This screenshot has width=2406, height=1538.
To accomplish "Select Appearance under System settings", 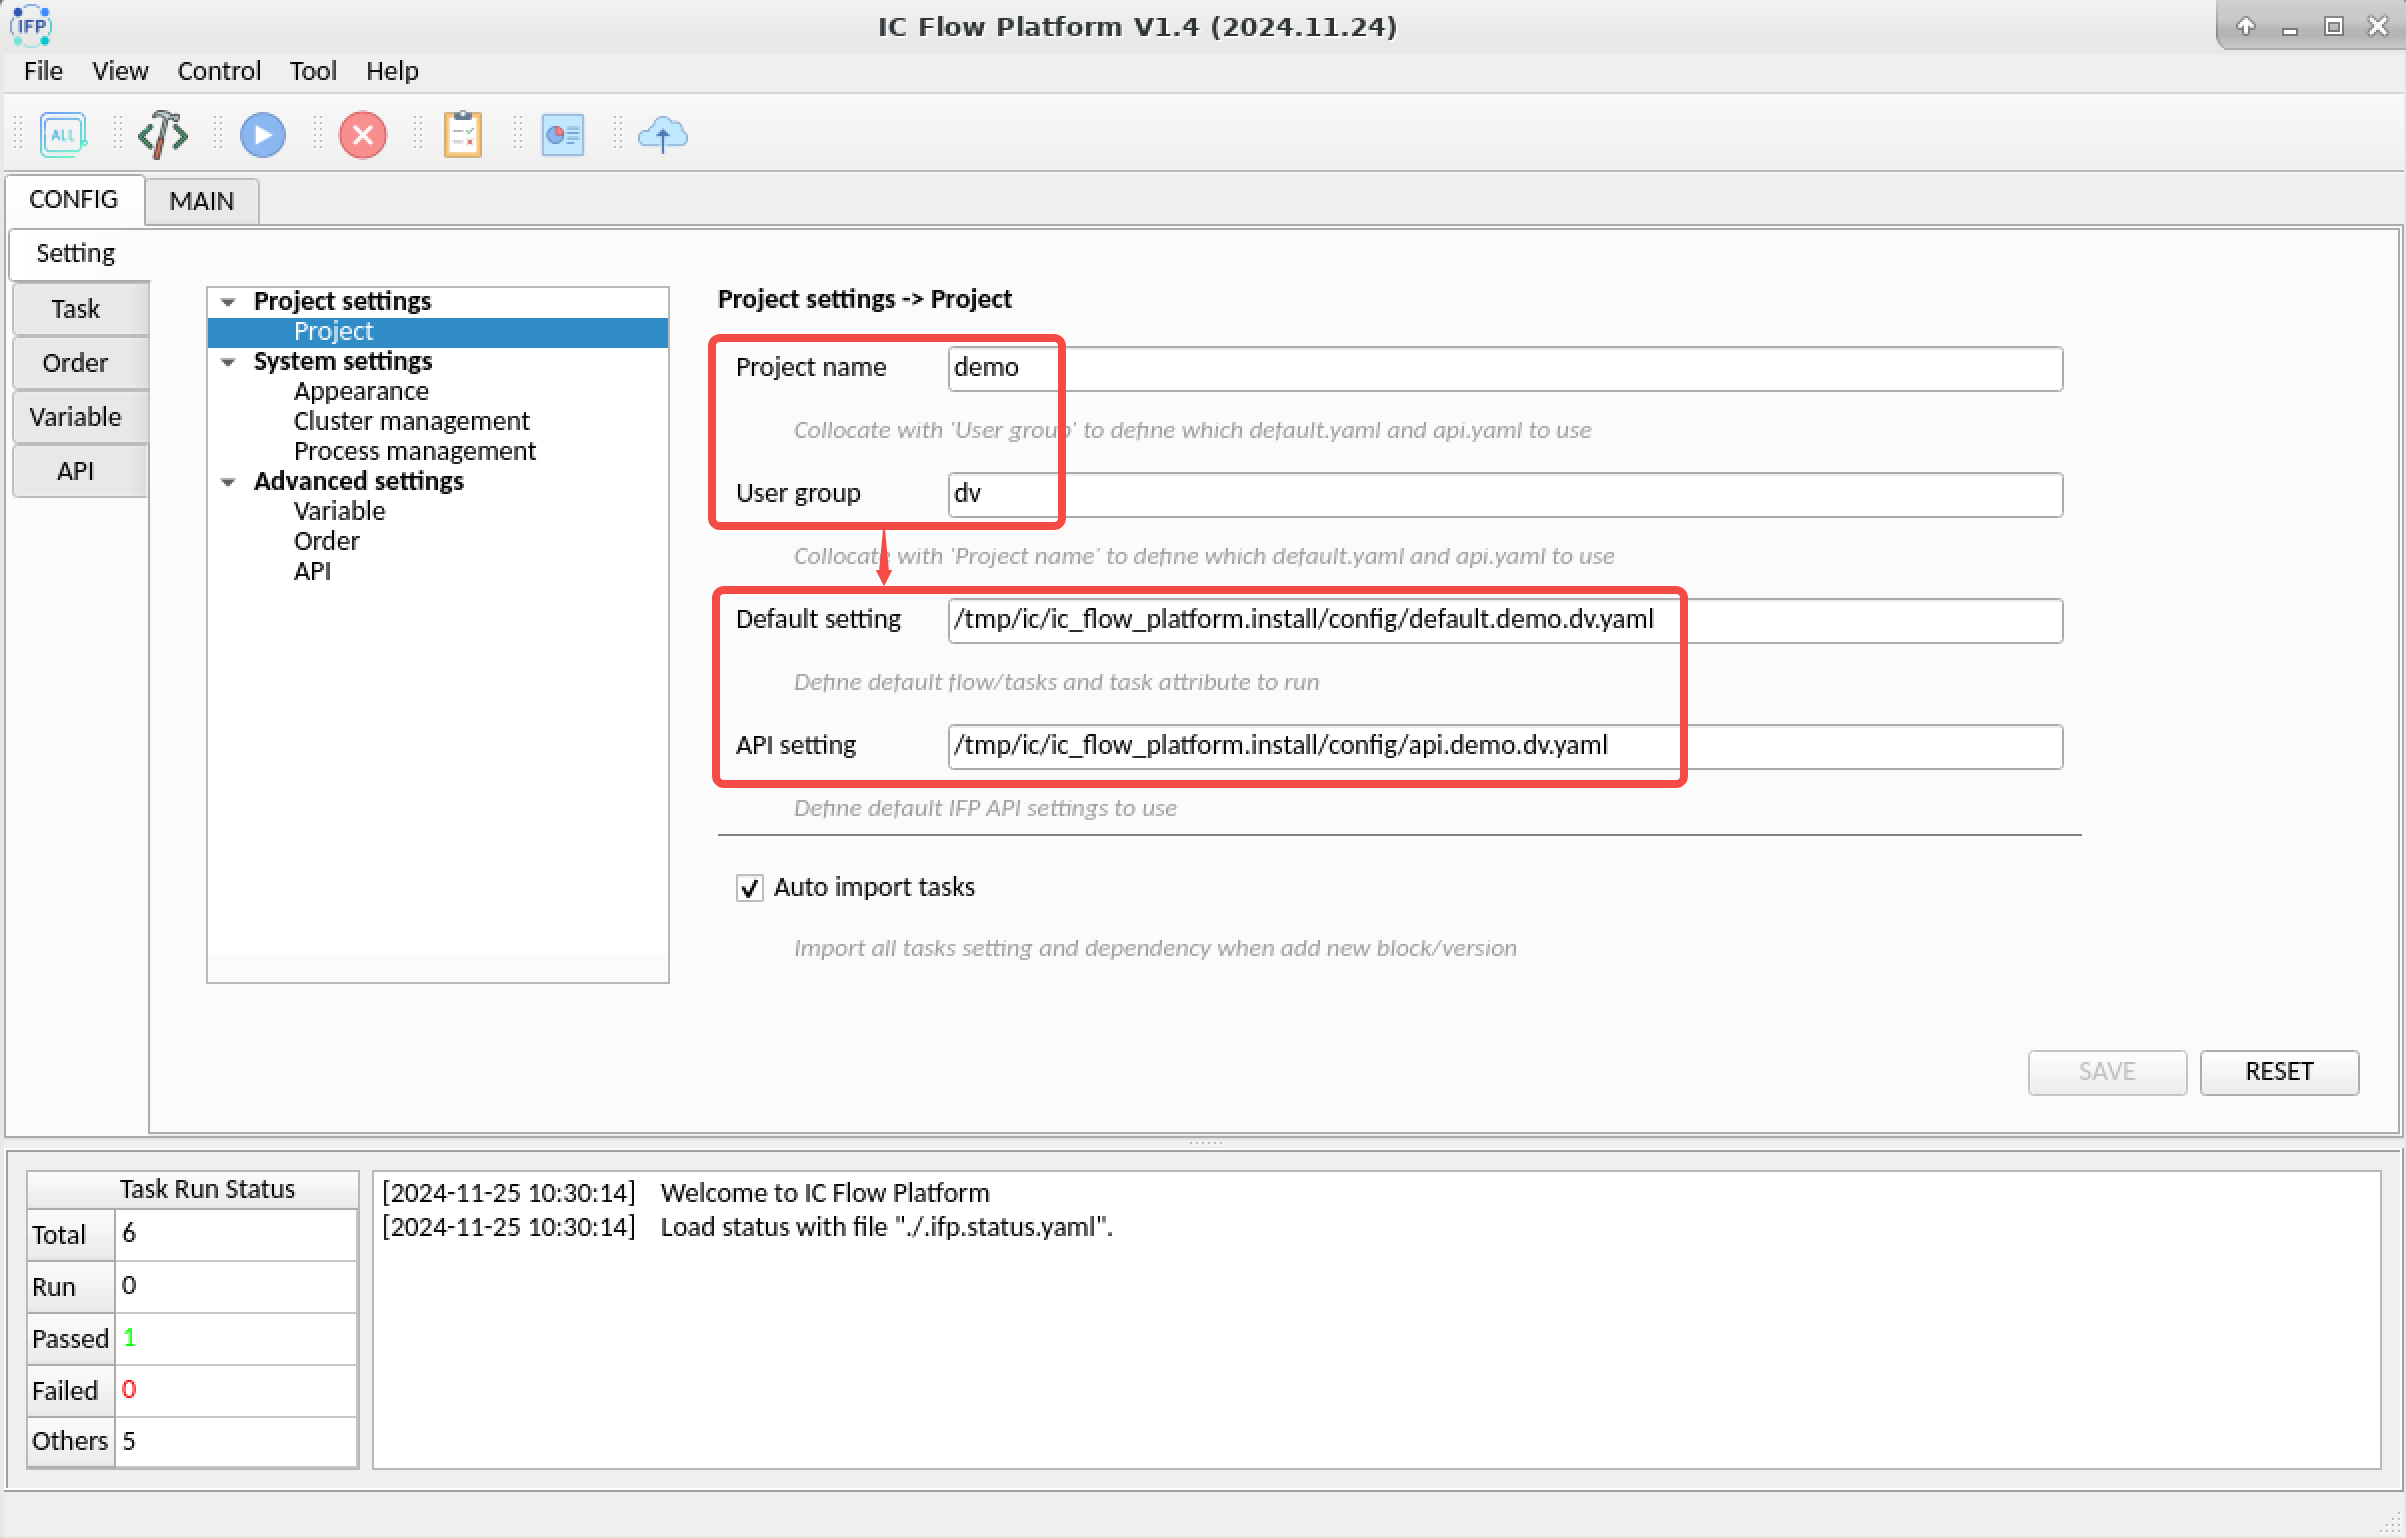I will (361, 391).
